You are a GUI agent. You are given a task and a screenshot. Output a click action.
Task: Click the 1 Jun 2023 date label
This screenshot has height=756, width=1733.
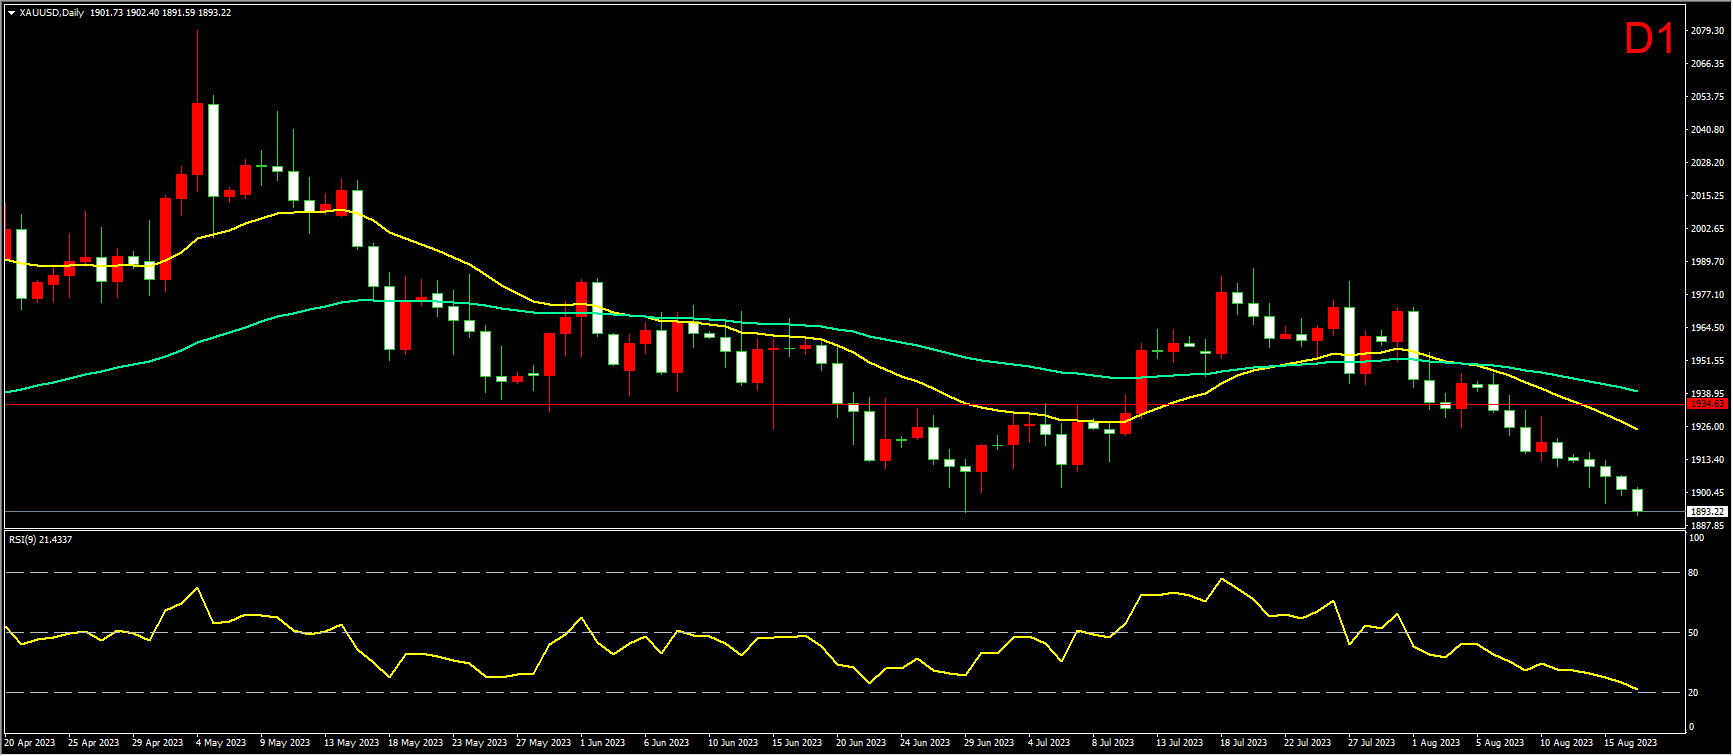(x=603, y=743)
